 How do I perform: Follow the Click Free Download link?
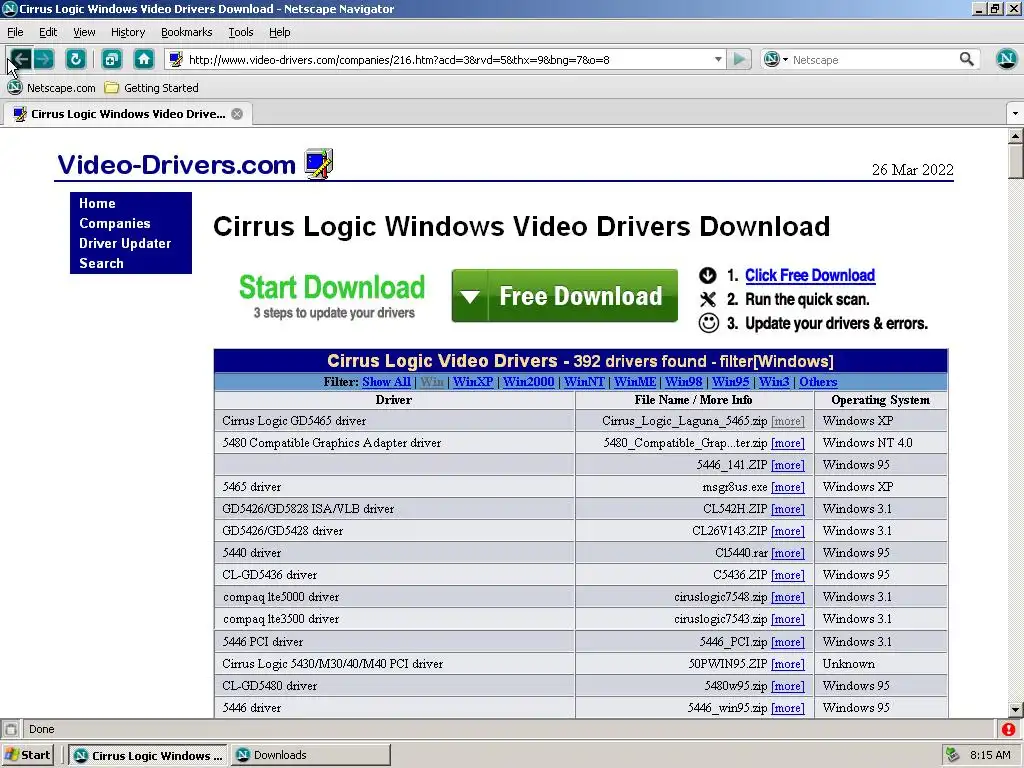click(810, 275)
